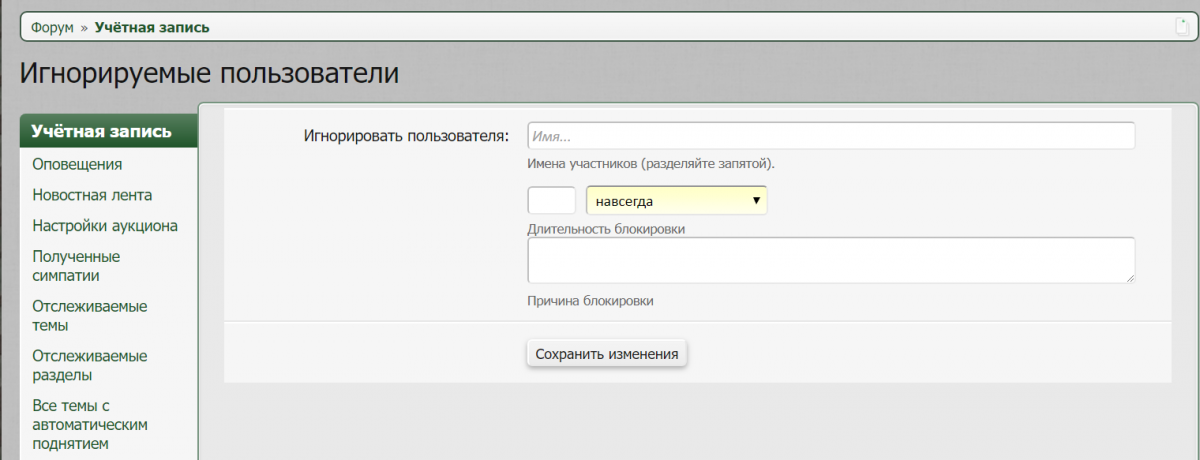Click "Форум" in the breadcrumb
This screenshot has width=1200, height=460.
tap(52, 27)
